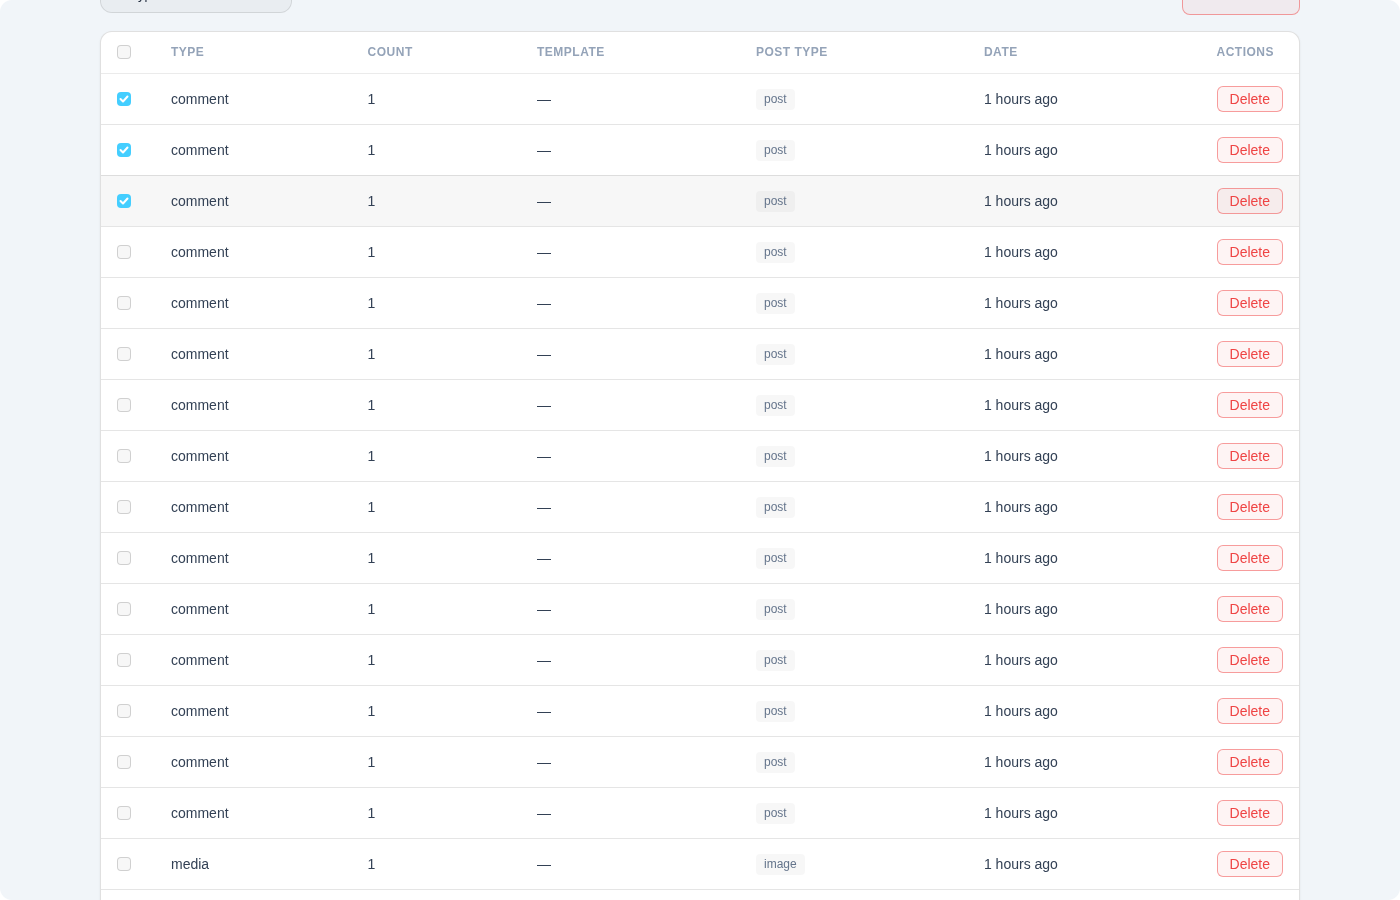Click the DATE column header
This screenshot has width=1400, height=900.
pyautogui.click(x=1000, y=52)
